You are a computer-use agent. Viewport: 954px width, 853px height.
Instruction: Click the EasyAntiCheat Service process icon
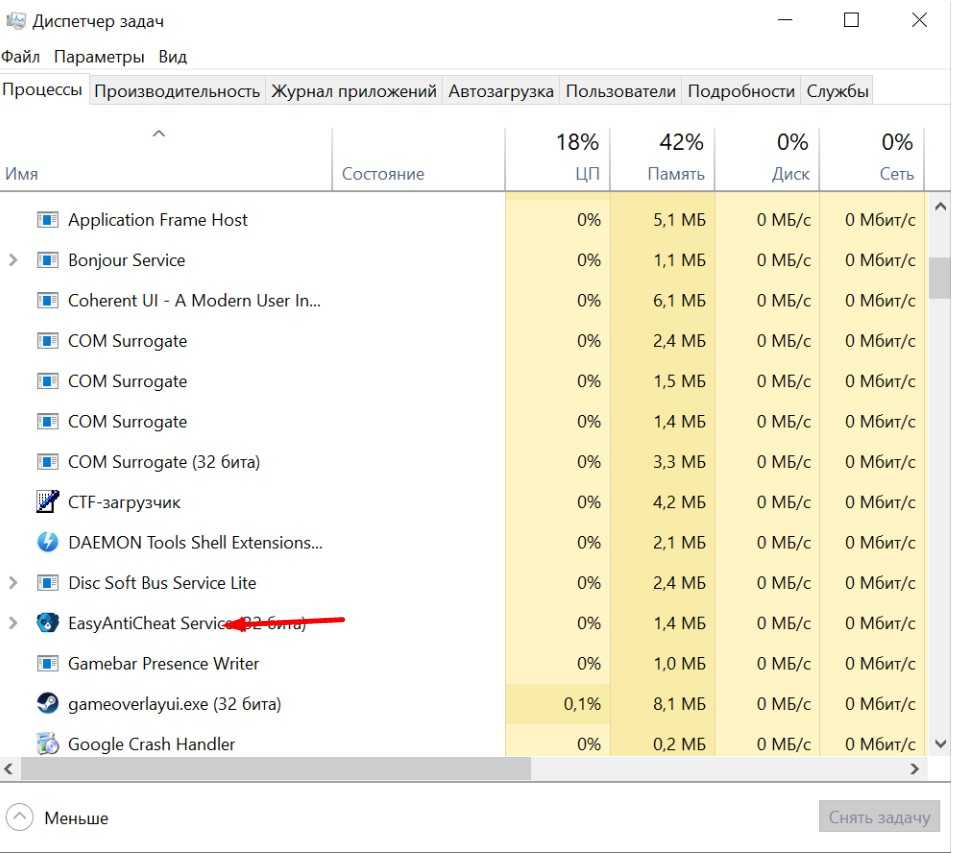47,623
